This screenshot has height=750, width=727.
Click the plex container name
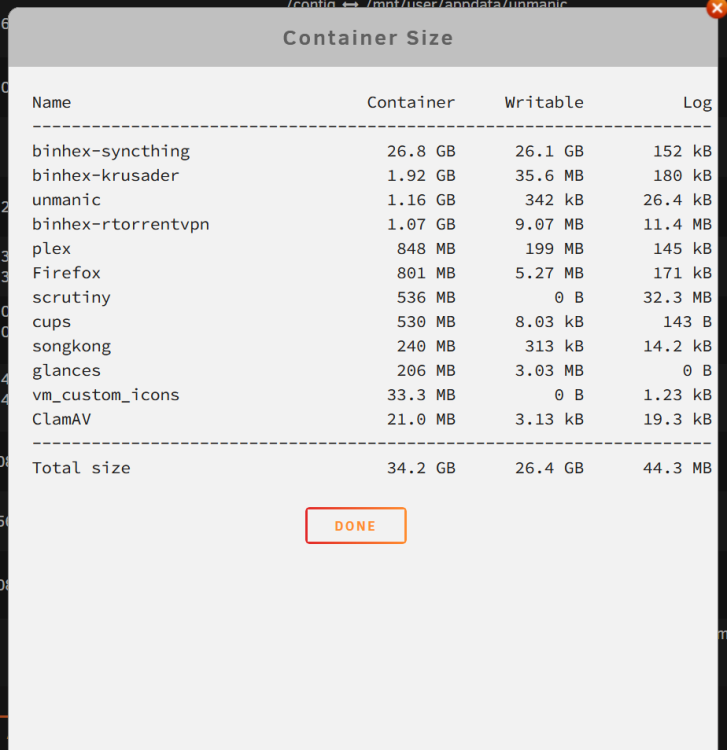click(x=52, y=249)
